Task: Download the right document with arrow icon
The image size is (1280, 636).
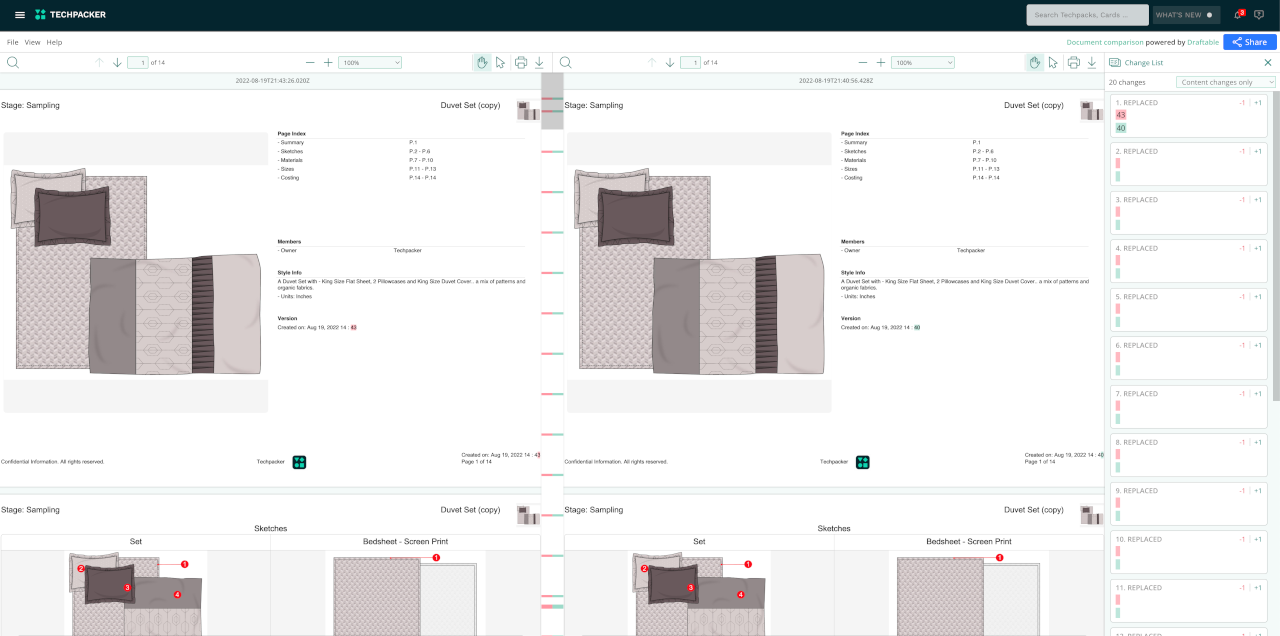Action: tap(1092, 62)
